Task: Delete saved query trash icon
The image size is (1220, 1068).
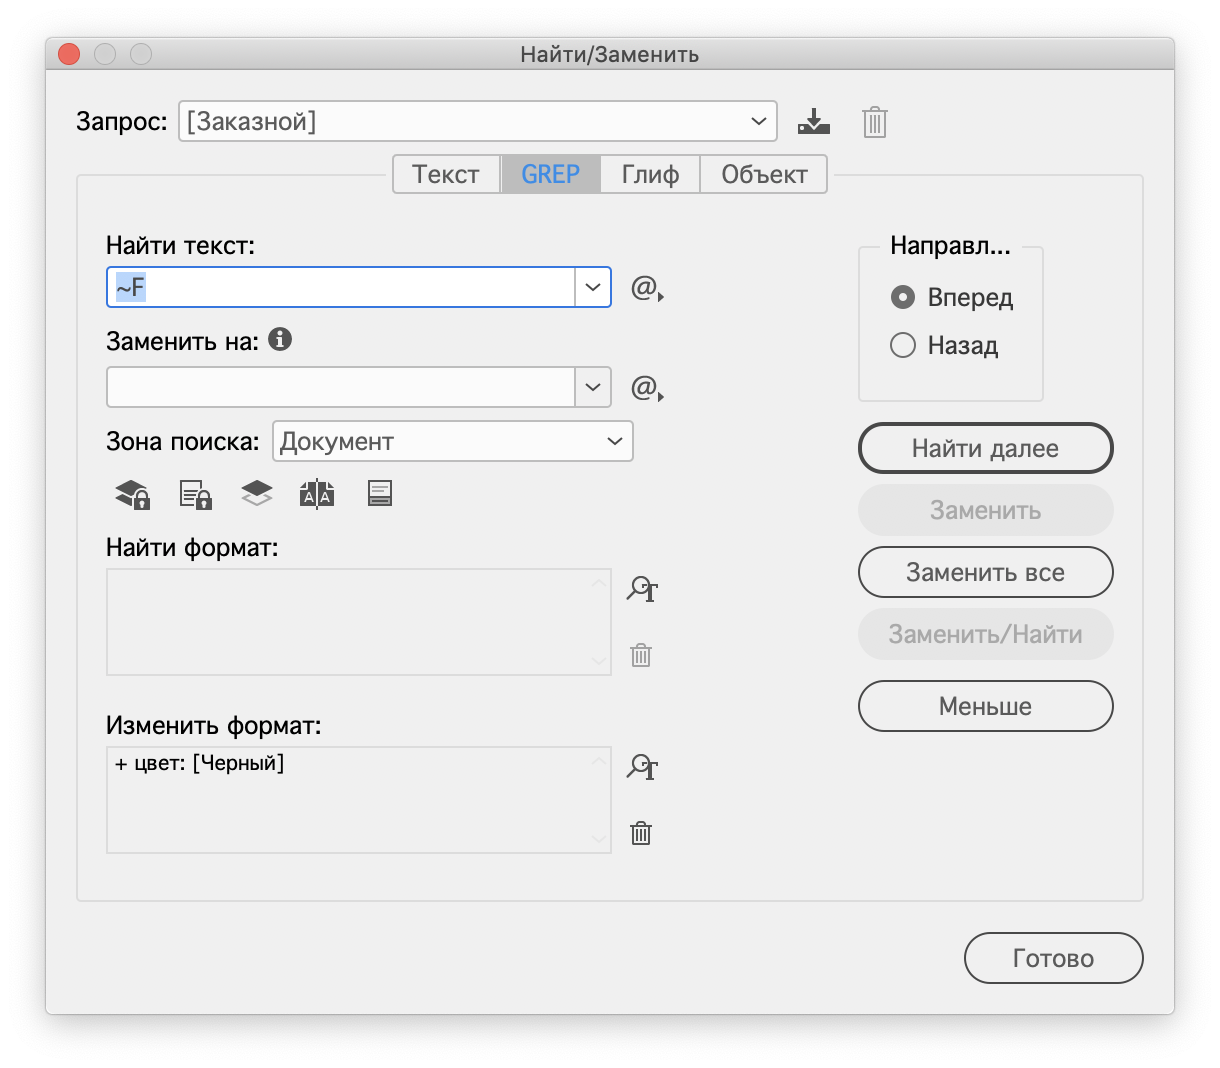Action: [875, 122]
